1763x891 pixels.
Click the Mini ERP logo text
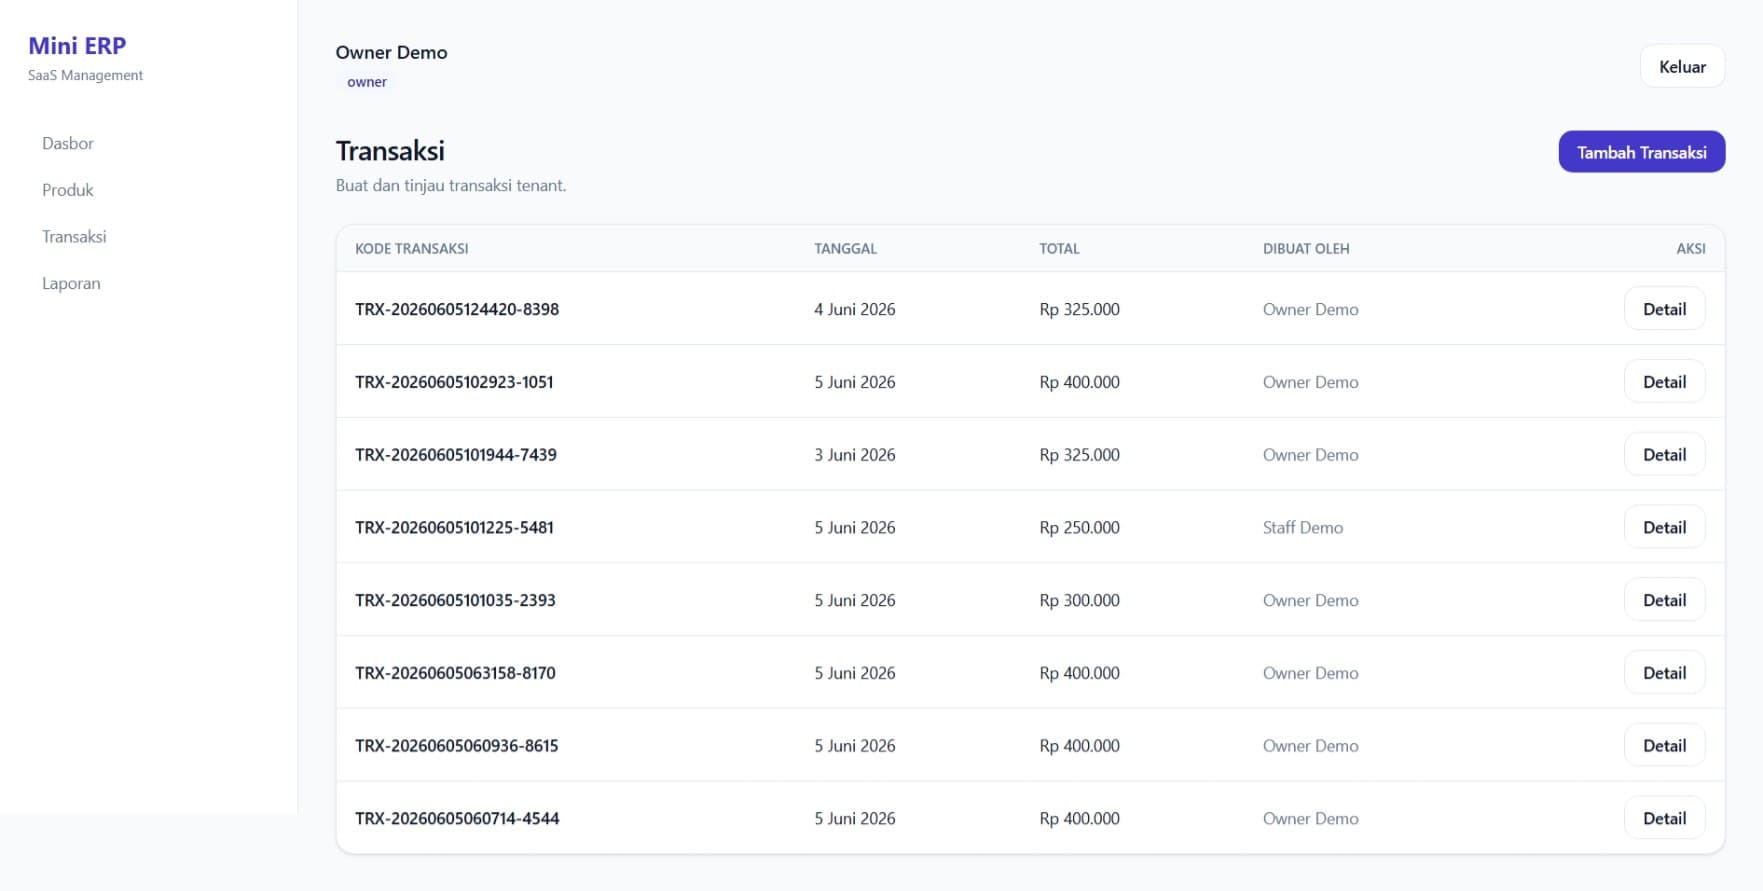[x=77, y=46]
